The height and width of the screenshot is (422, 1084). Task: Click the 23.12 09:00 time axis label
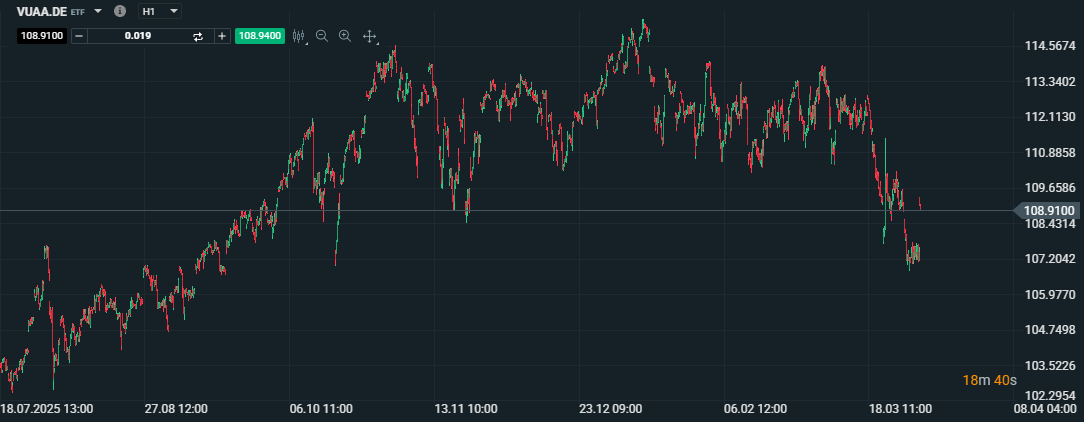click(x=611, y=408)
